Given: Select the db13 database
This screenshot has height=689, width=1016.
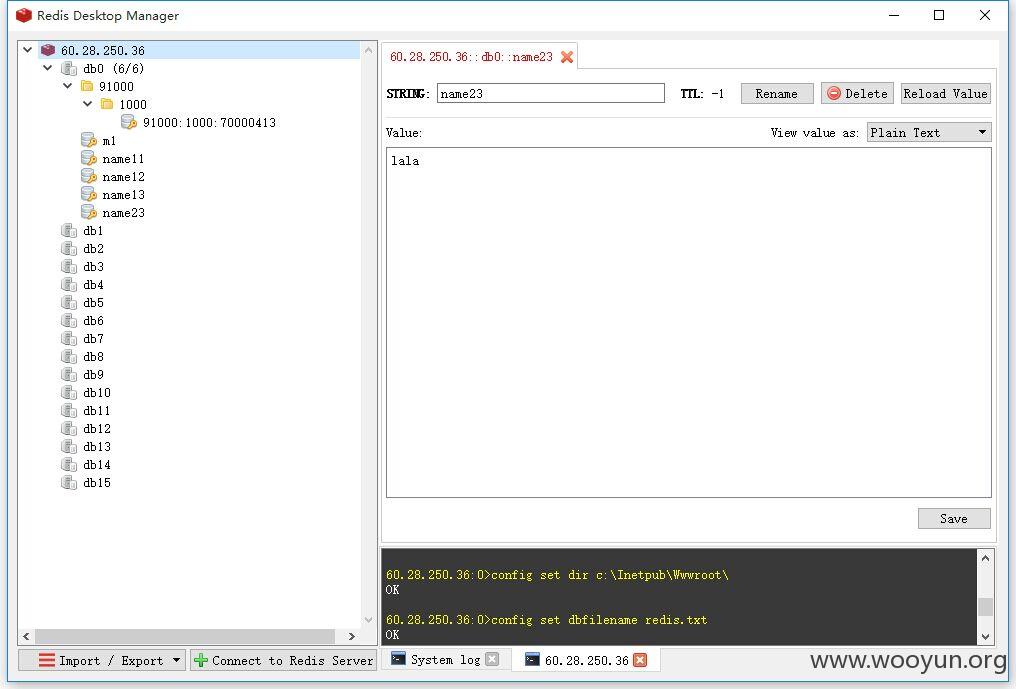Looking at the screenshot, I should coord(97,447).
